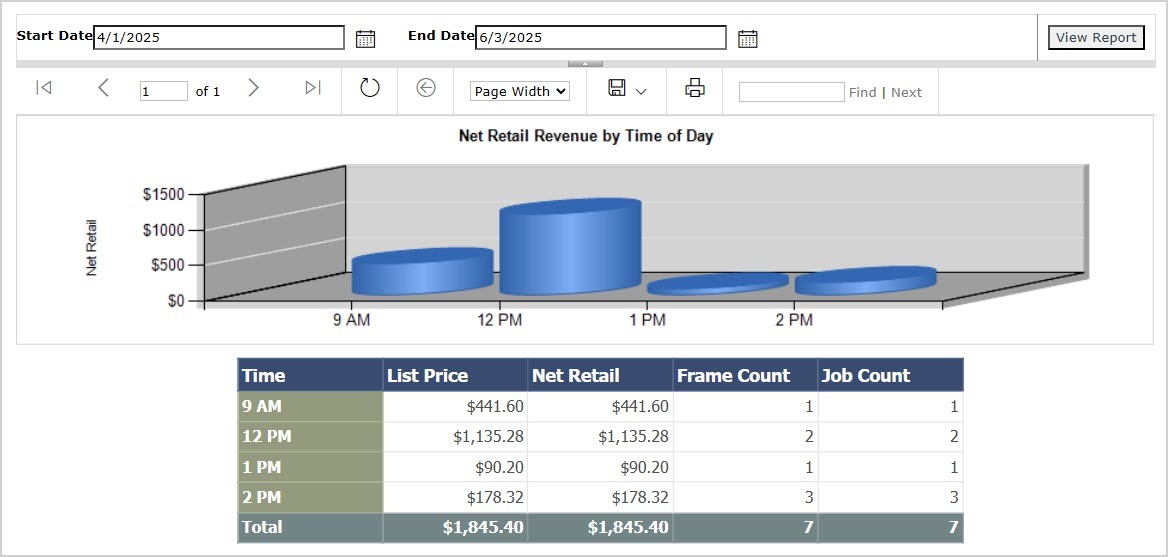
Task: Click the Total row label
Action: (x=310, y=527)
